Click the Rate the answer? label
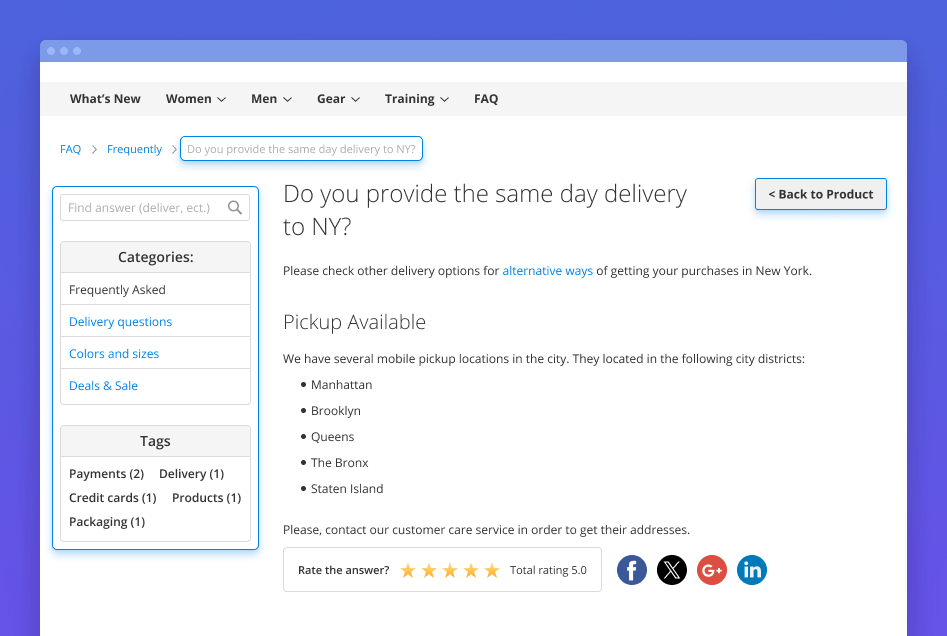 [344, 570]
